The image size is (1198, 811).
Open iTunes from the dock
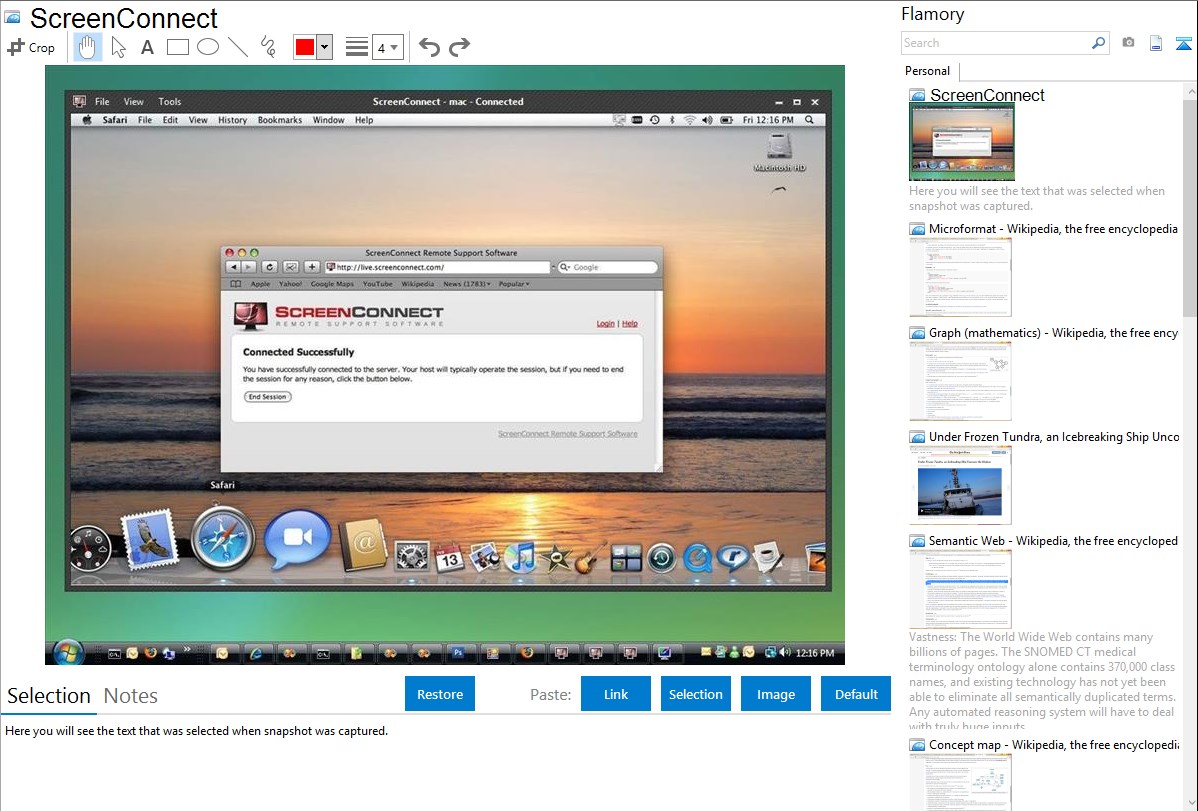[x=521, y=556]
